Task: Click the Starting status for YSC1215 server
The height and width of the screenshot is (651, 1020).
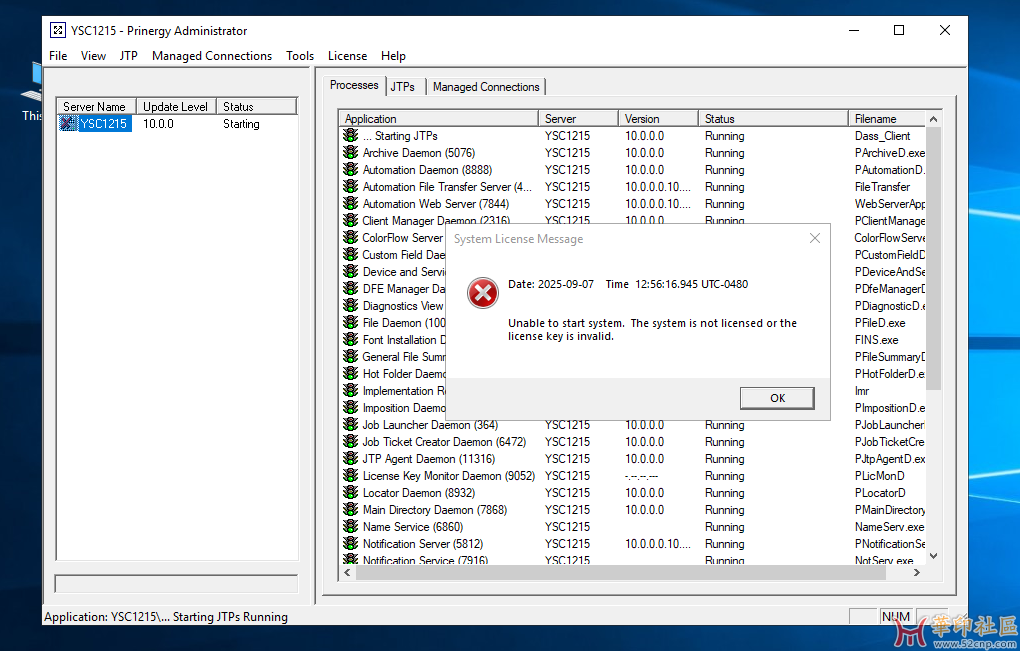Action: click(241, 124)
